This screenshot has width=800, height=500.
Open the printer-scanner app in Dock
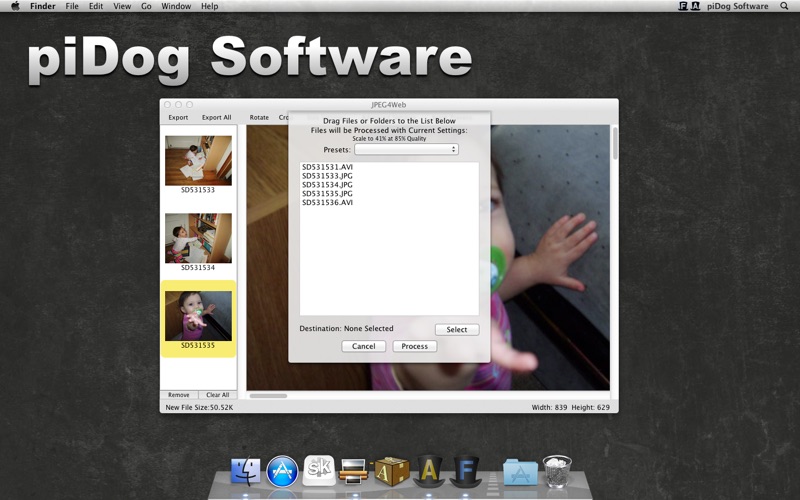tap(353, 470)
